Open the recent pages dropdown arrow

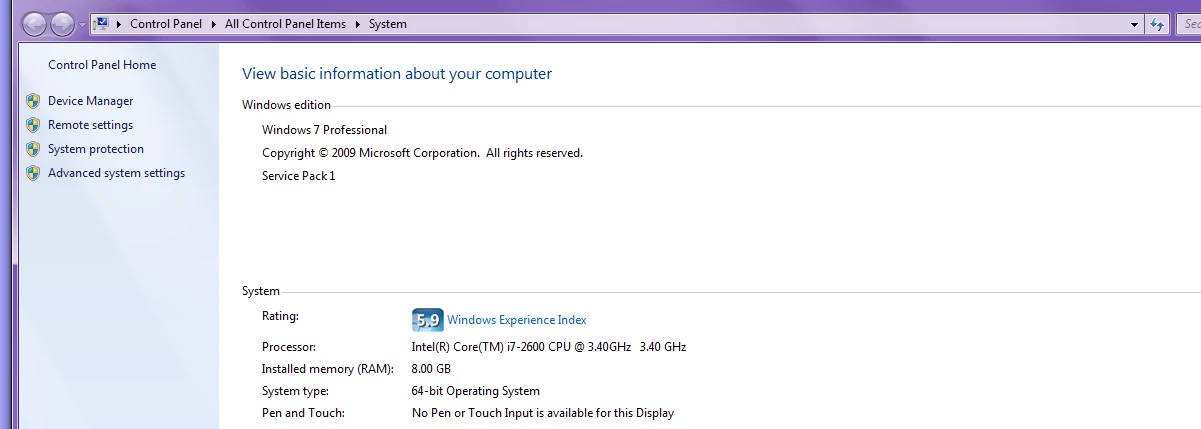point(82,24)
